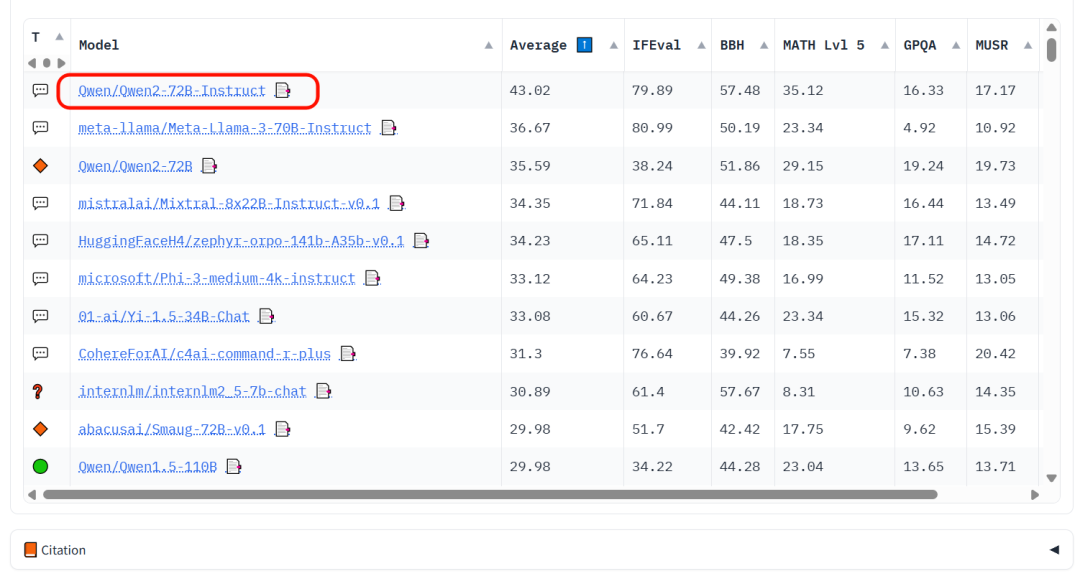
Task: Click the scroll-left arrow of horizontal scrollbar
Action: click(32, 494)
